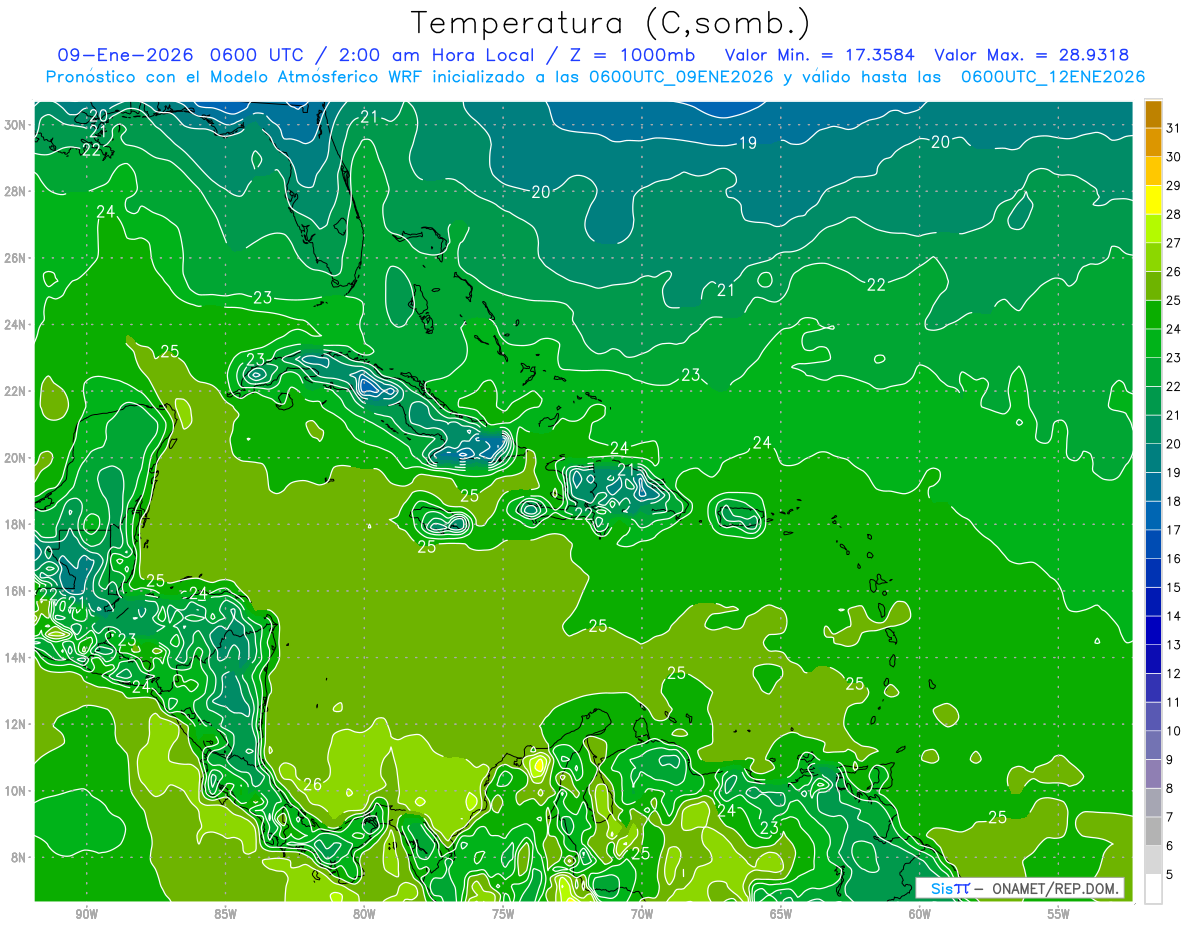Screen dimensions: 1200x927
Task: Click the 90W longitude axis label
Action: (x=86, y=914)
